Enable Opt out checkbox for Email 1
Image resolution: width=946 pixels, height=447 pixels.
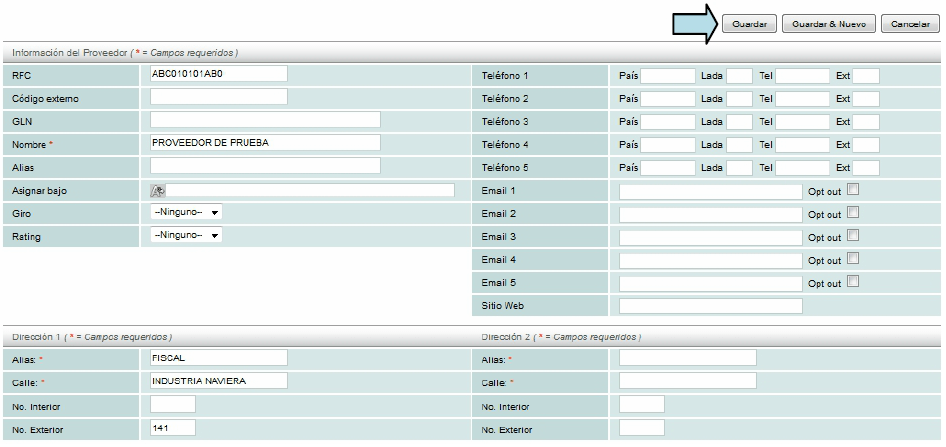tap(853, 190)
